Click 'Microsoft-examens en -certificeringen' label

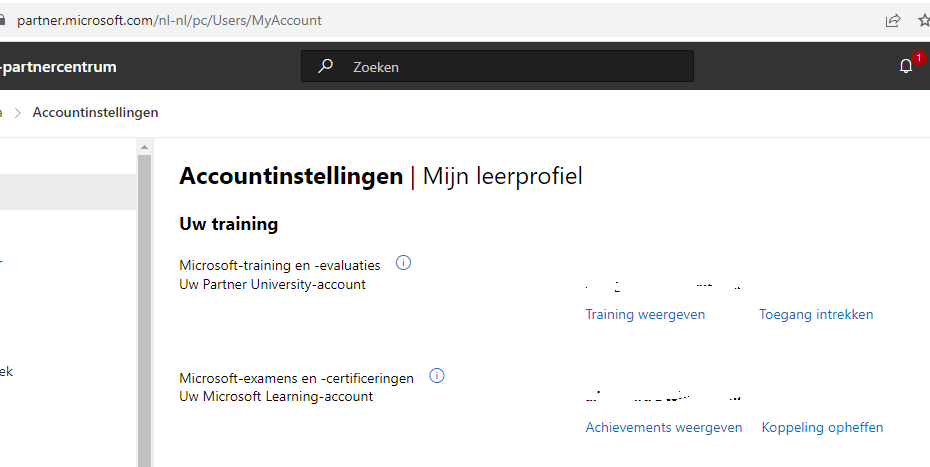click(297, 378)
